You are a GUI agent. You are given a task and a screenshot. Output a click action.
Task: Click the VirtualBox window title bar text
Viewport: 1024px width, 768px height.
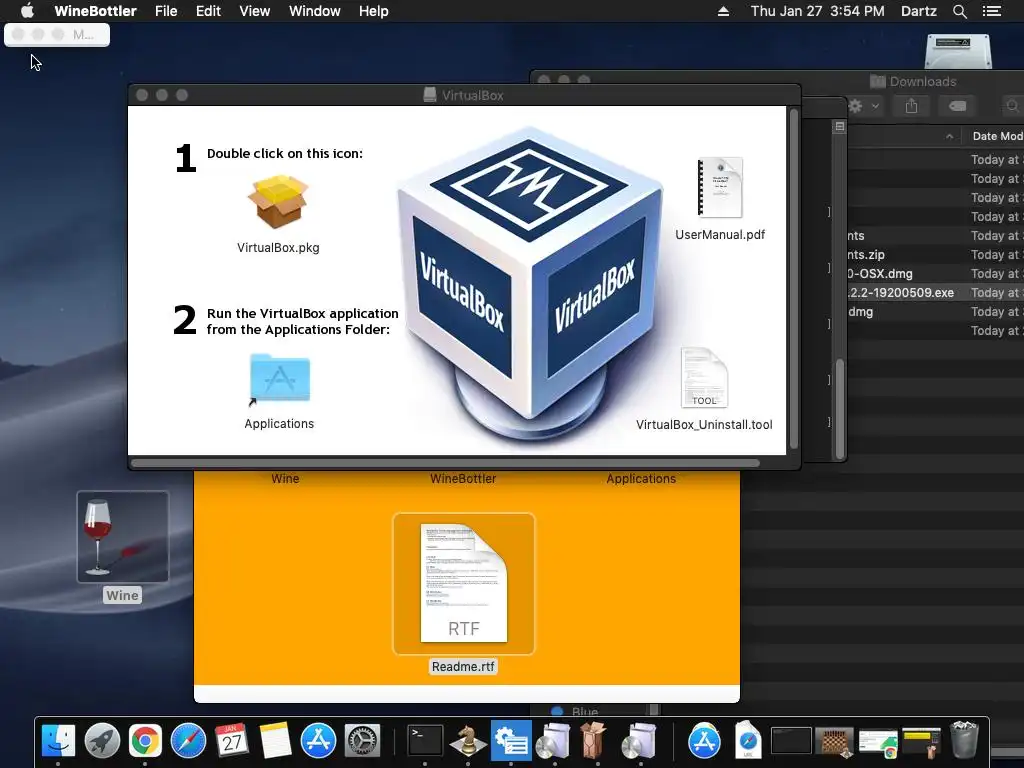coord(473,95)
